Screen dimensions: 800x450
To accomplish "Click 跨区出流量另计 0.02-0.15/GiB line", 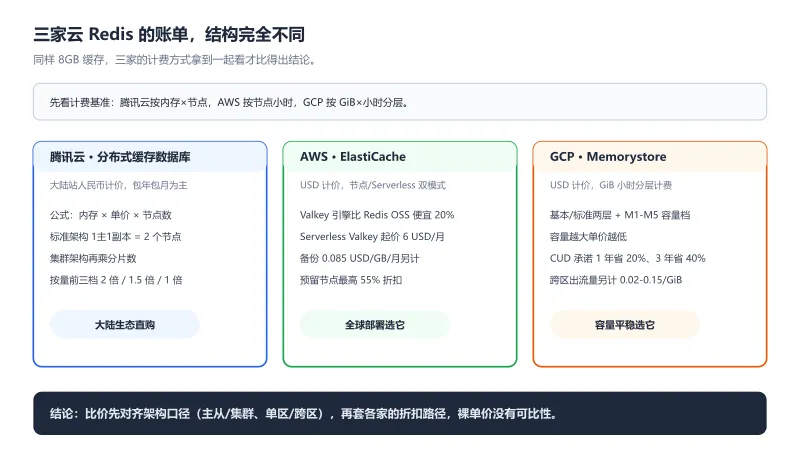I will pyautogui.click(x=616, y=280).
